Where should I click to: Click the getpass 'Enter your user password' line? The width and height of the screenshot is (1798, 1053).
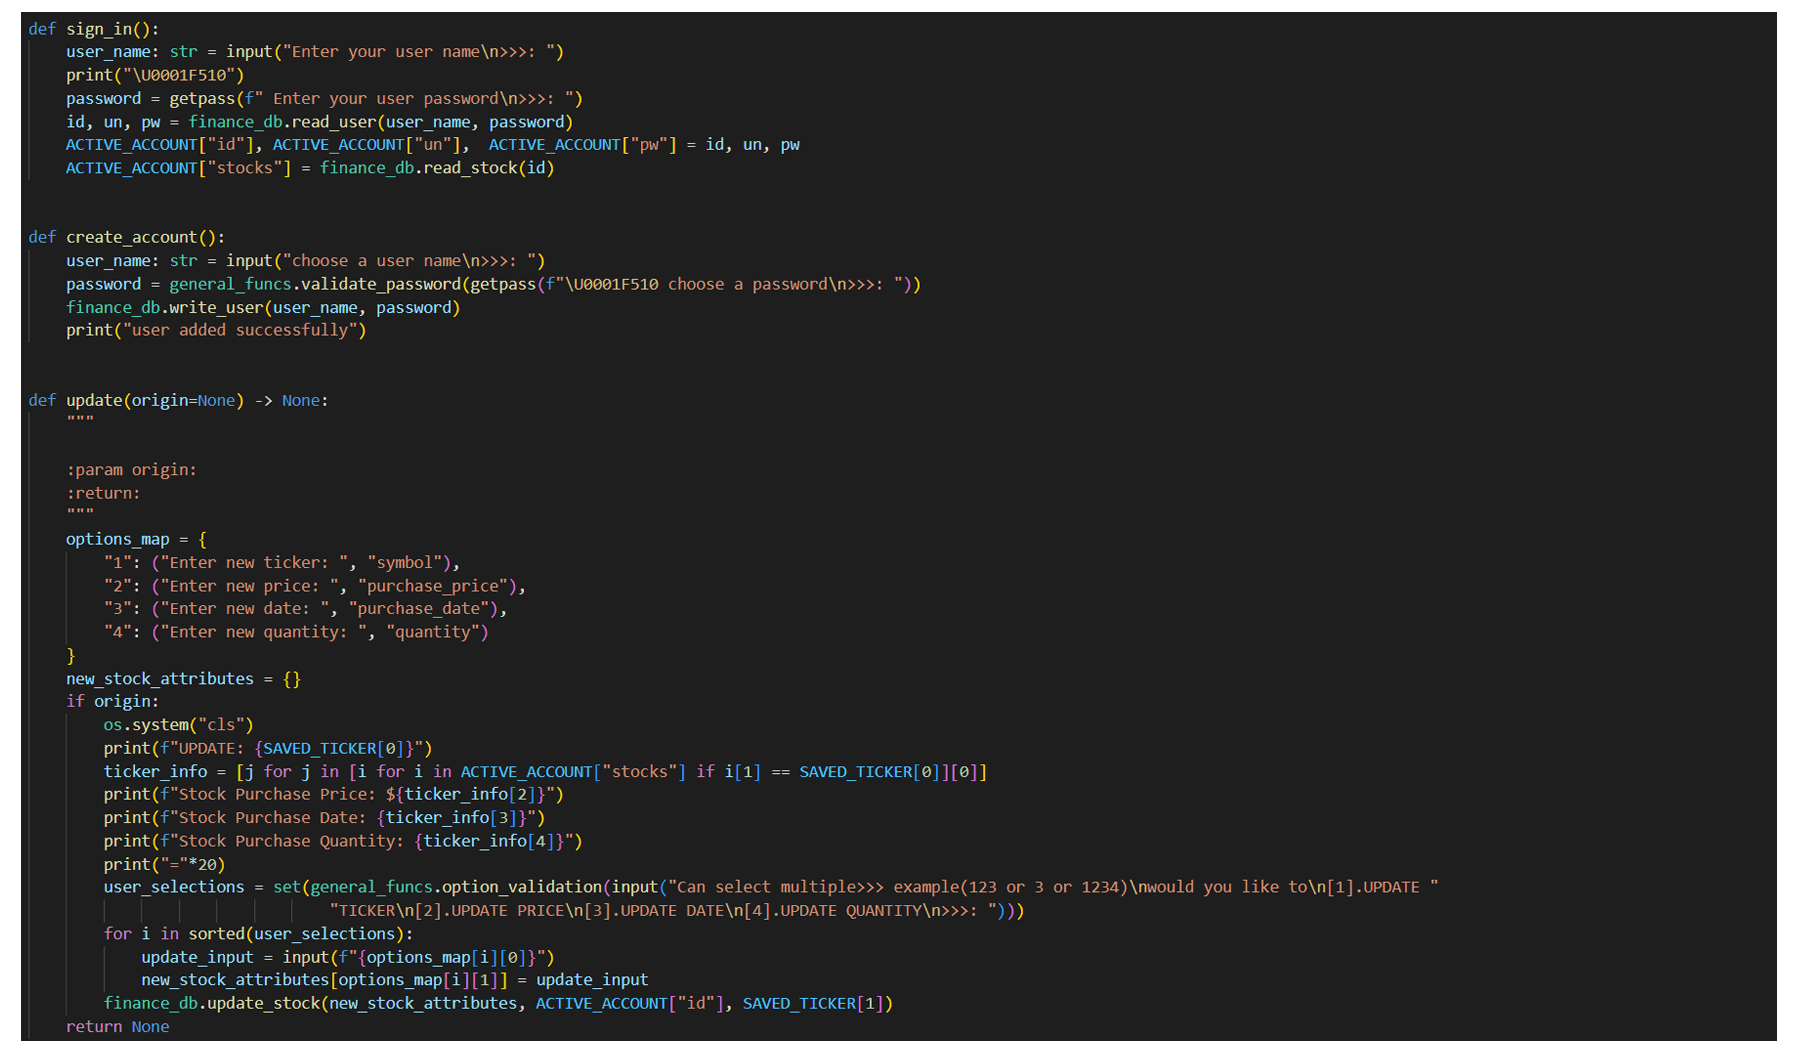coord(324,98)
